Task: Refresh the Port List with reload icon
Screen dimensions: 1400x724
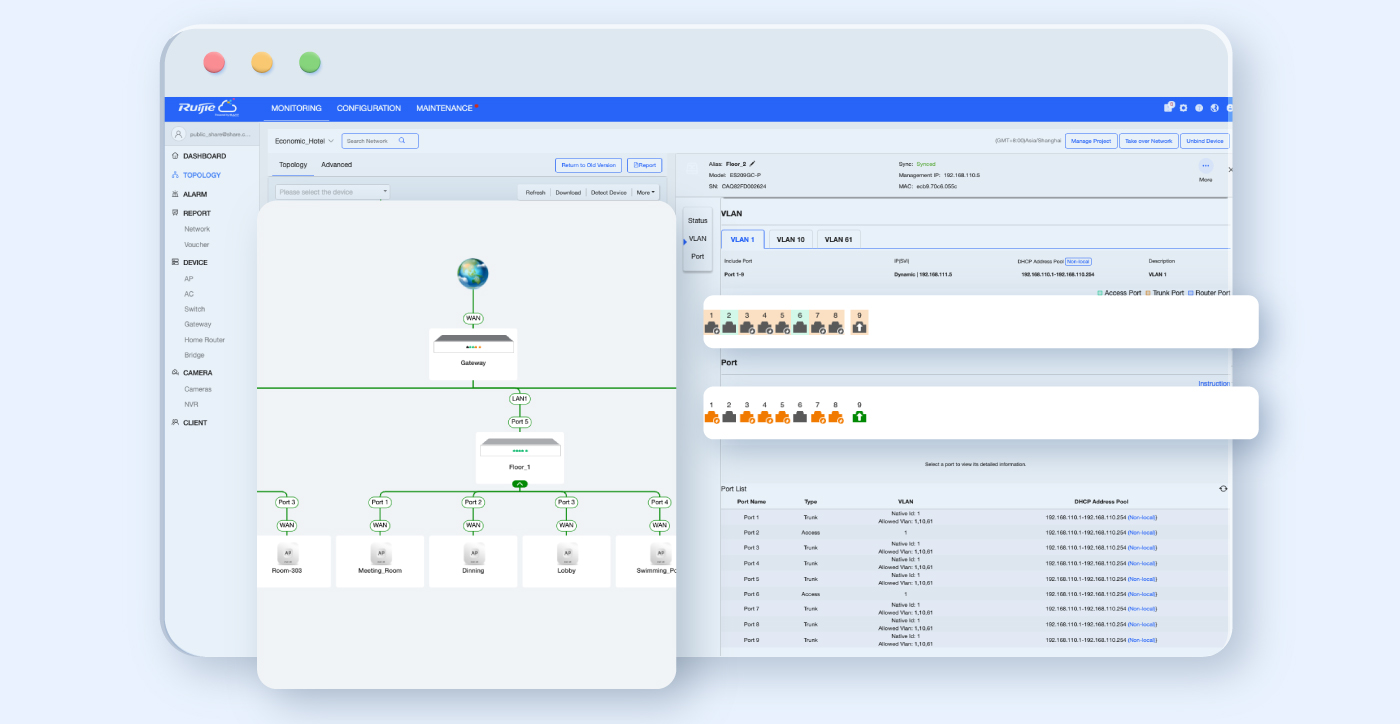Action: [1223, 489]
